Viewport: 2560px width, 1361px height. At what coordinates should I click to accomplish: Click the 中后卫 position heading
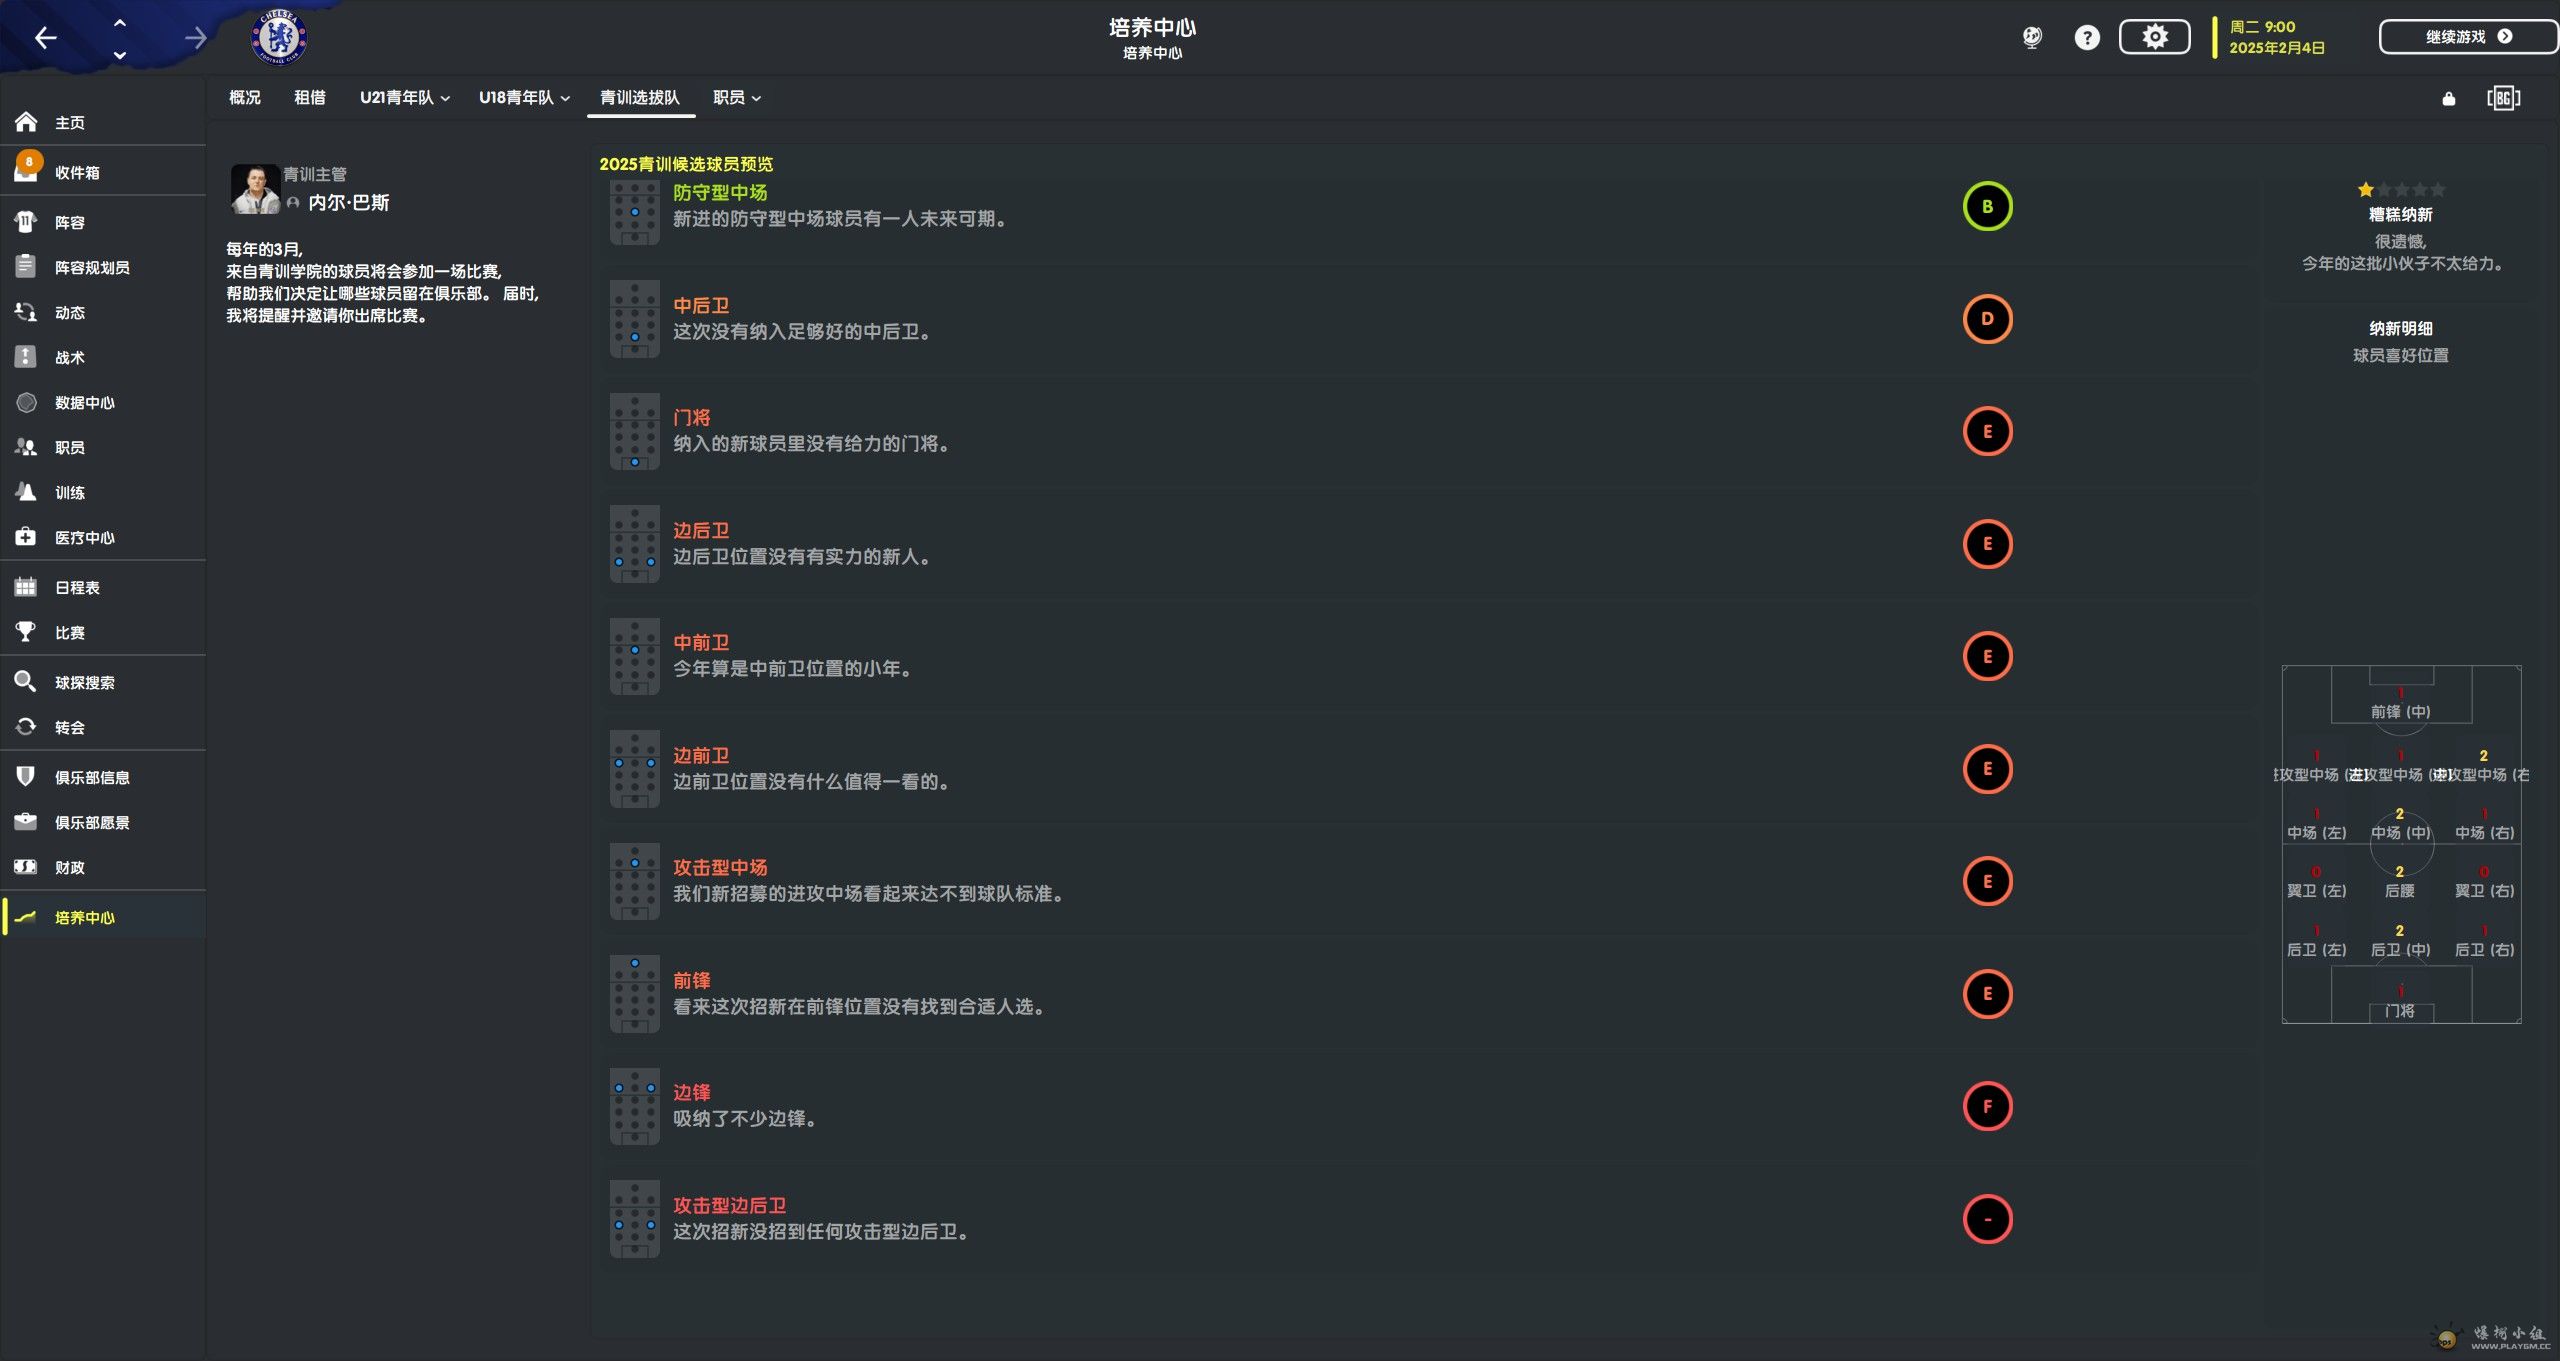pyautogui.click(x=701, y=305)
